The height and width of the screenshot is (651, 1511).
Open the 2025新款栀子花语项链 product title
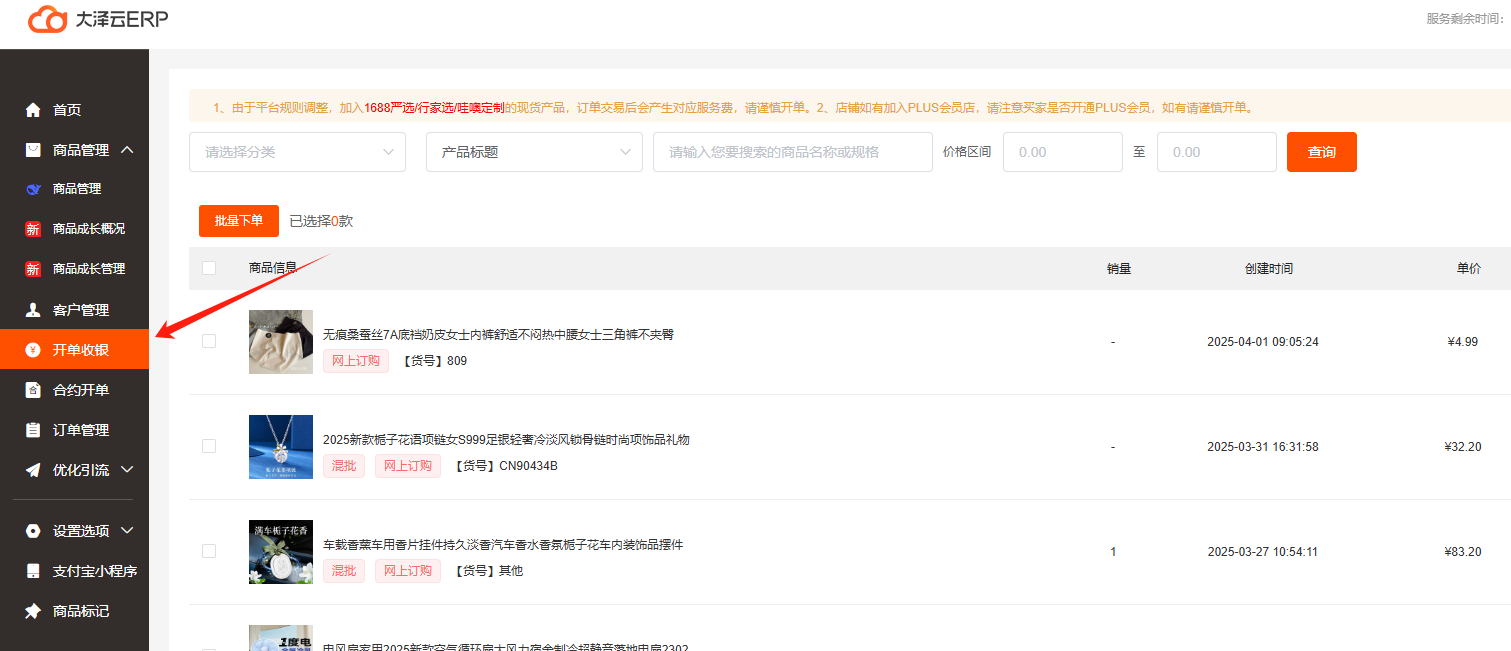(x=506, y=439)
